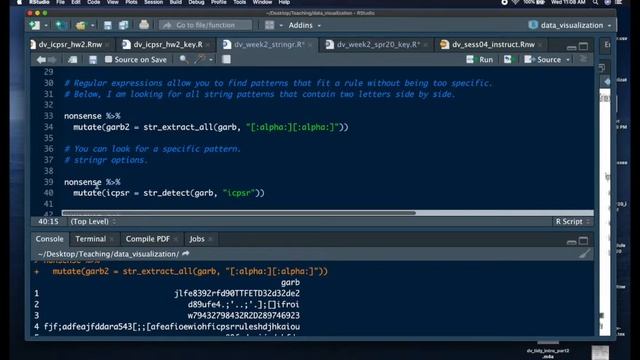Save the current document from main toolbar
The height and width of the screenshot is (360, 640).
[x=108, y=25]
